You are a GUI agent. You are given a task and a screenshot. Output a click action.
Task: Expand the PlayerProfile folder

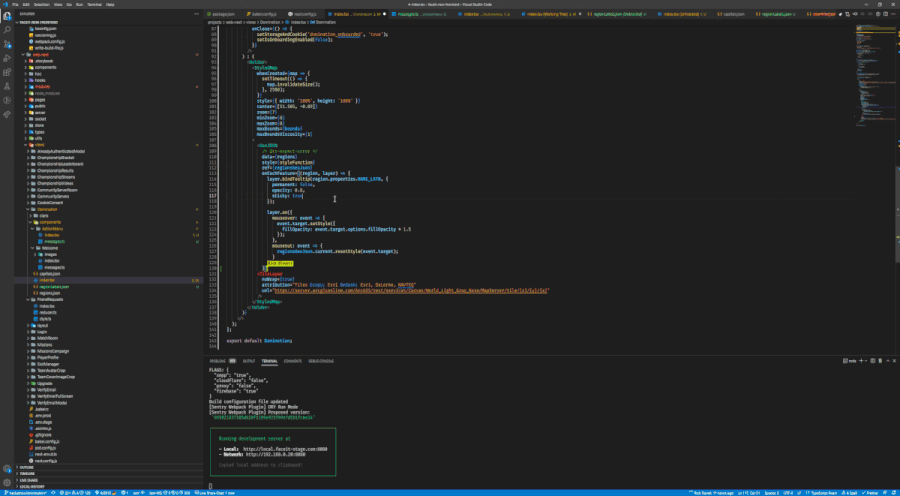pyautogui.click(x=48, y=357)
